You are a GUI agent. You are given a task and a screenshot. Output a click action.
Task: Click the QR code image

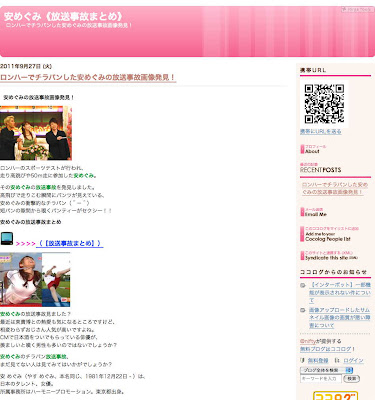[x=324, y=104]
